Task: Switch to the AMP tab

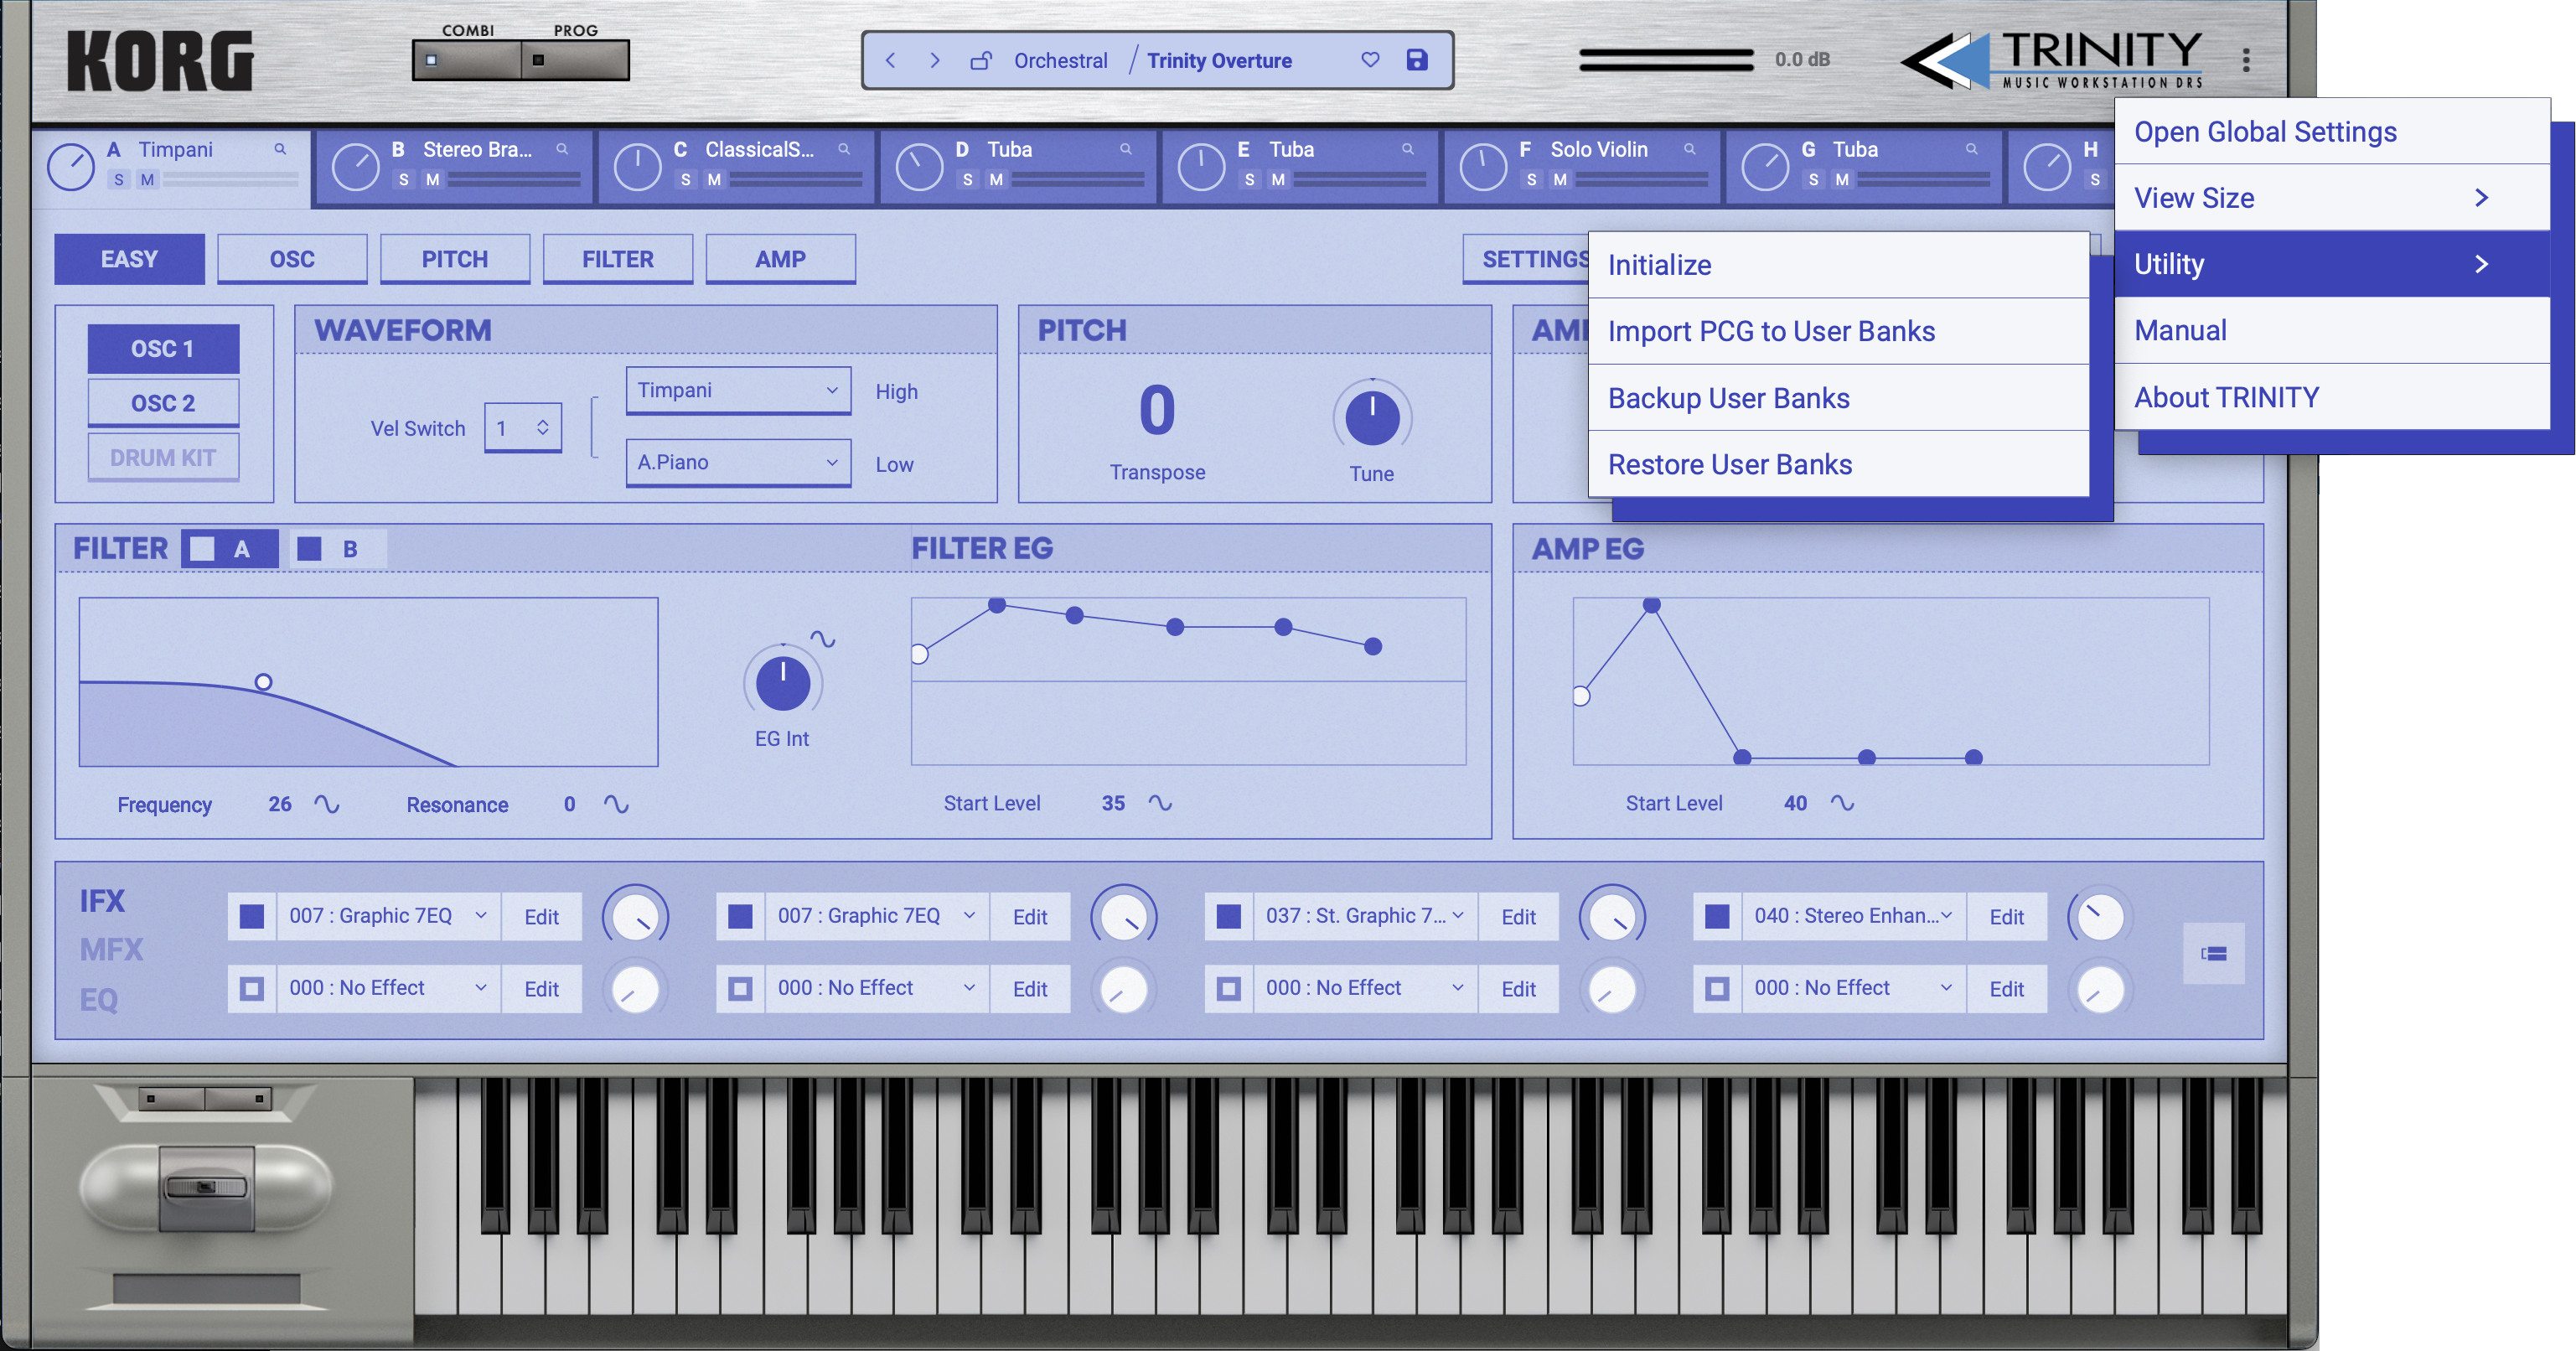Action: point(781,259)
